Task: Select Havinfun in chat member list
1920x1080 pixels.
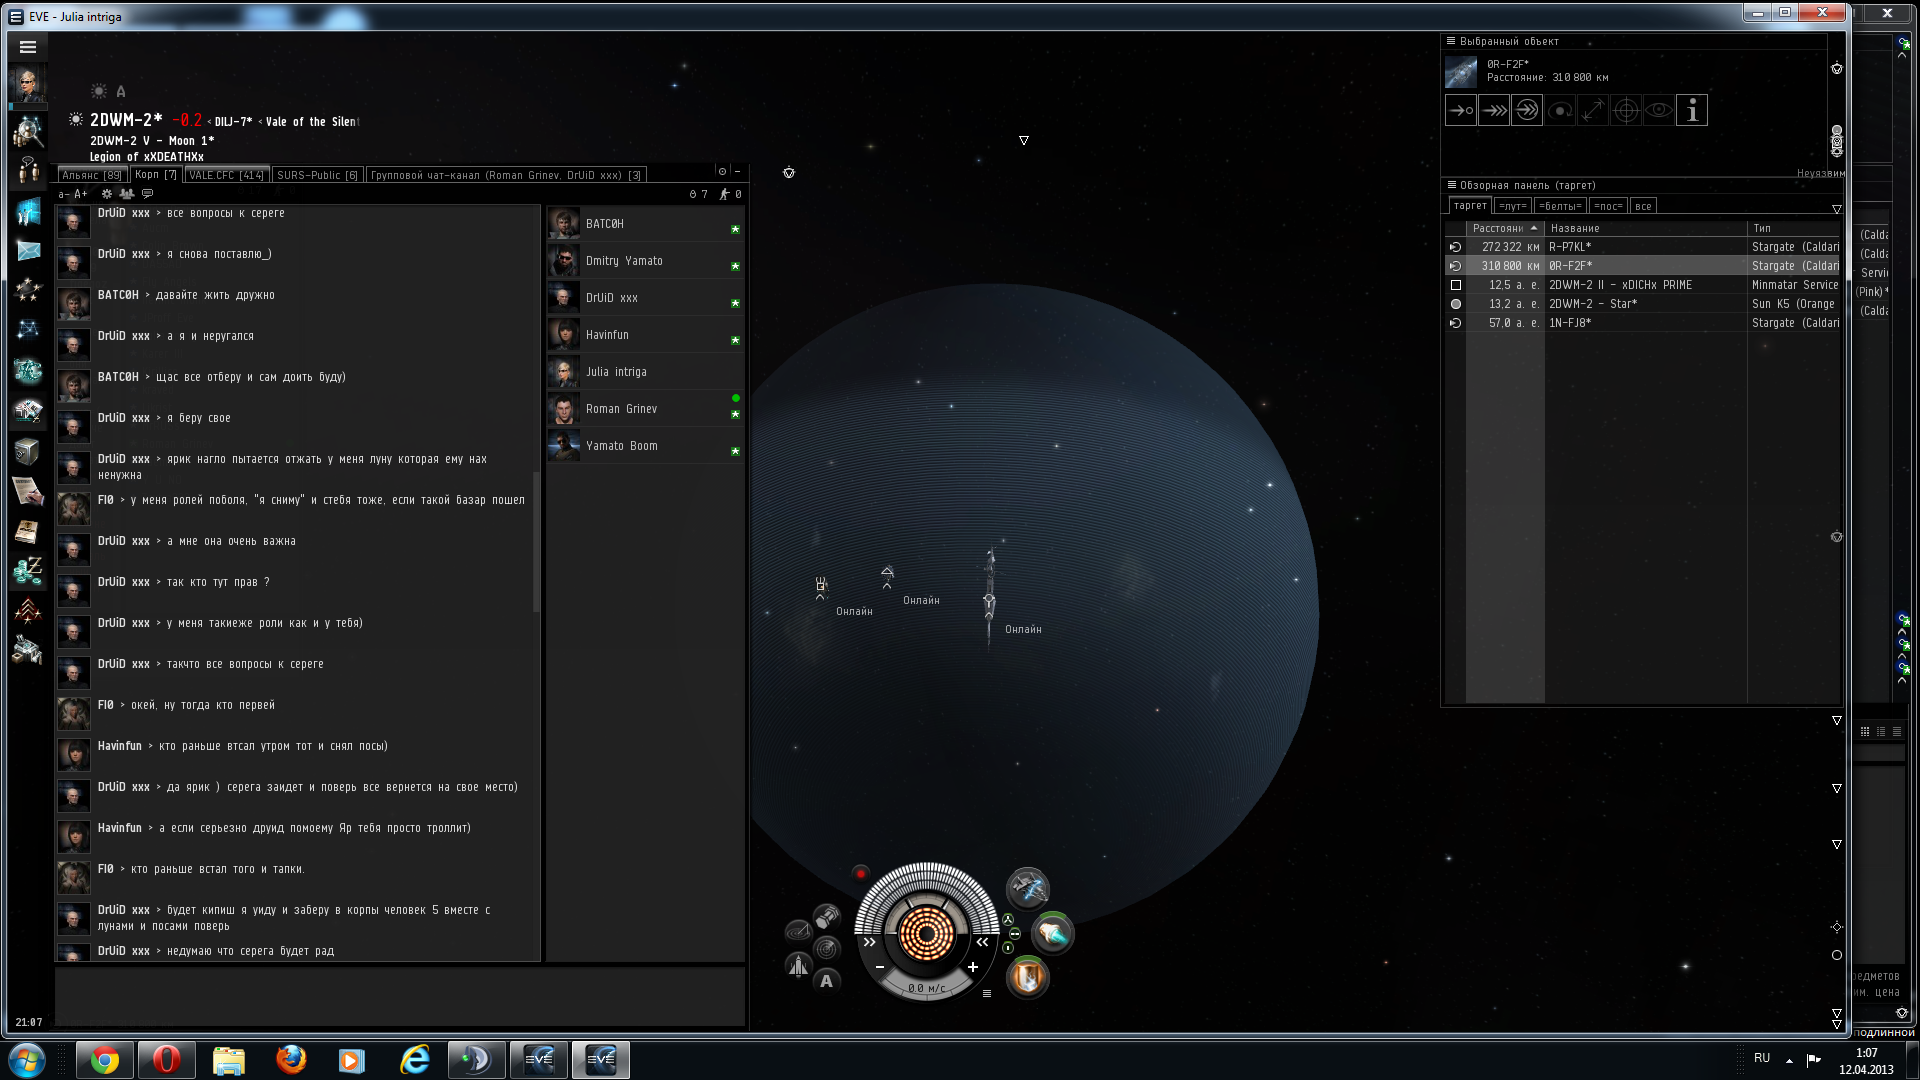Action: click(x=645, y=335)
